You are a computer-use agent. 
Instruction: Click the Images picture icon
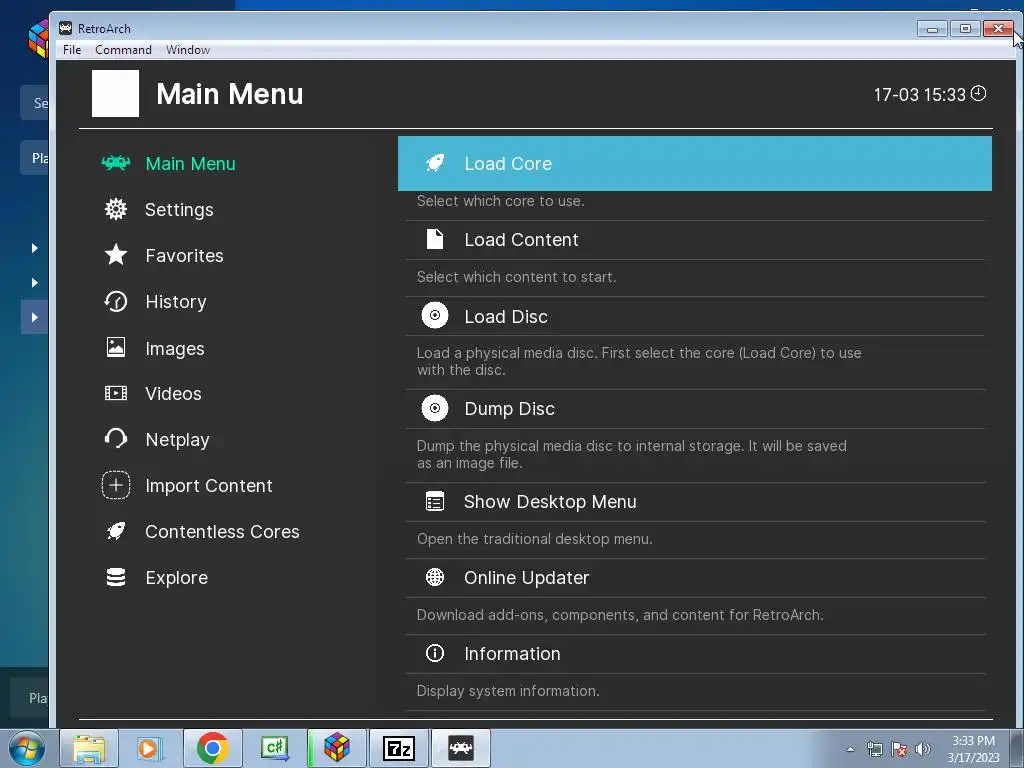click(x=116, y=347)
